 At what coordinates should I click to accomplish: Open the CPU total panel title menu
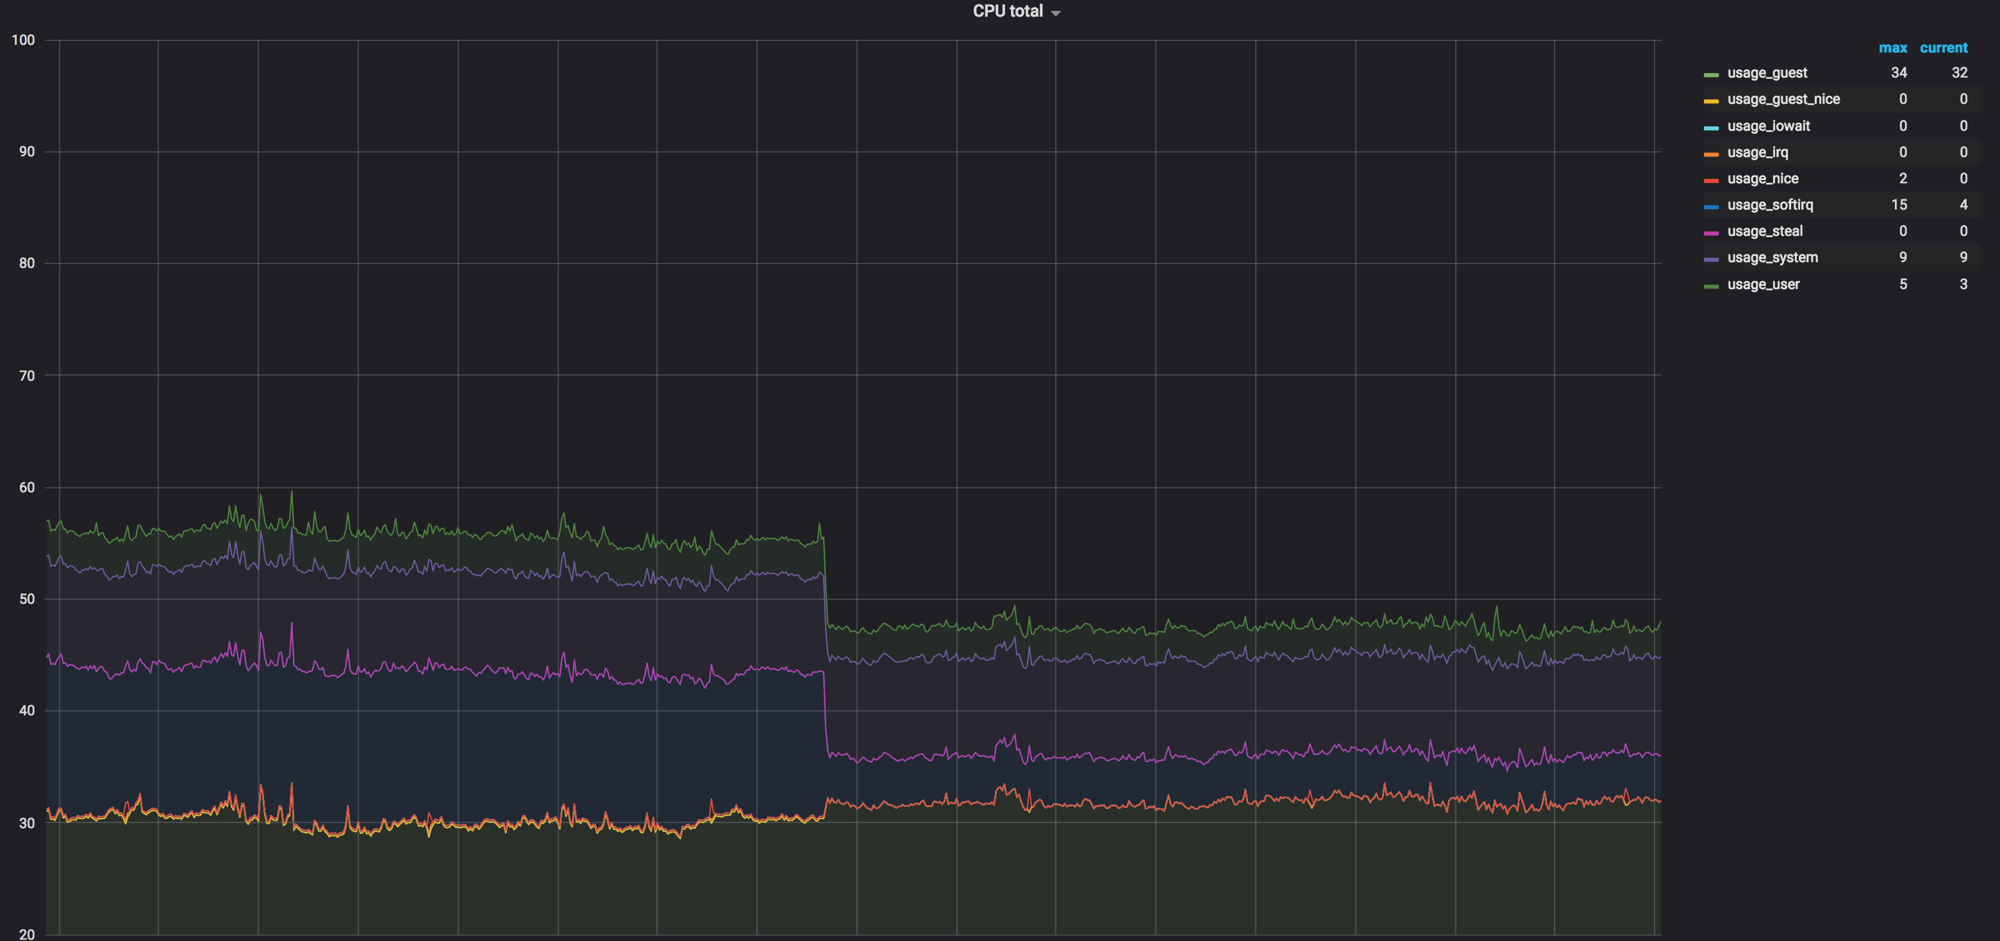pos(1015,11)
